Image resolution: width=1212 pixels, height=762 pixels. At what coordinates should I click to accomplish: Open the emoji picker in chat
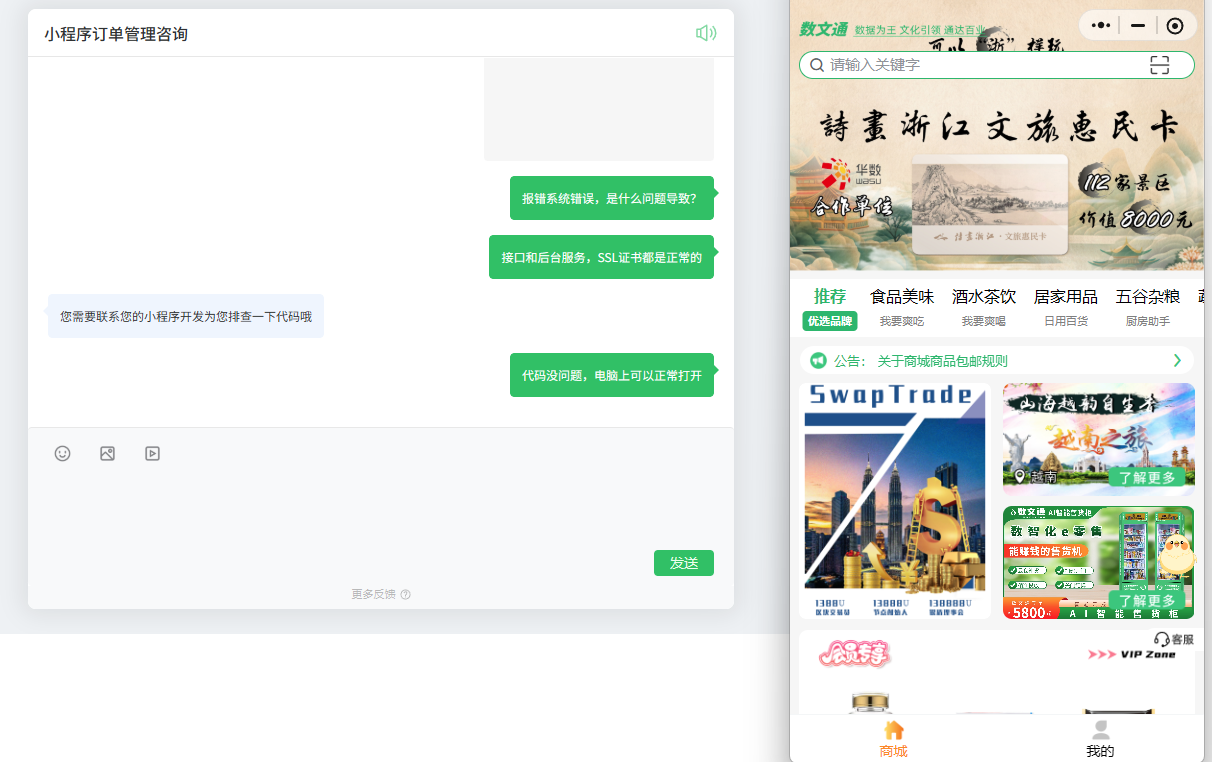(x=62, y=453)
